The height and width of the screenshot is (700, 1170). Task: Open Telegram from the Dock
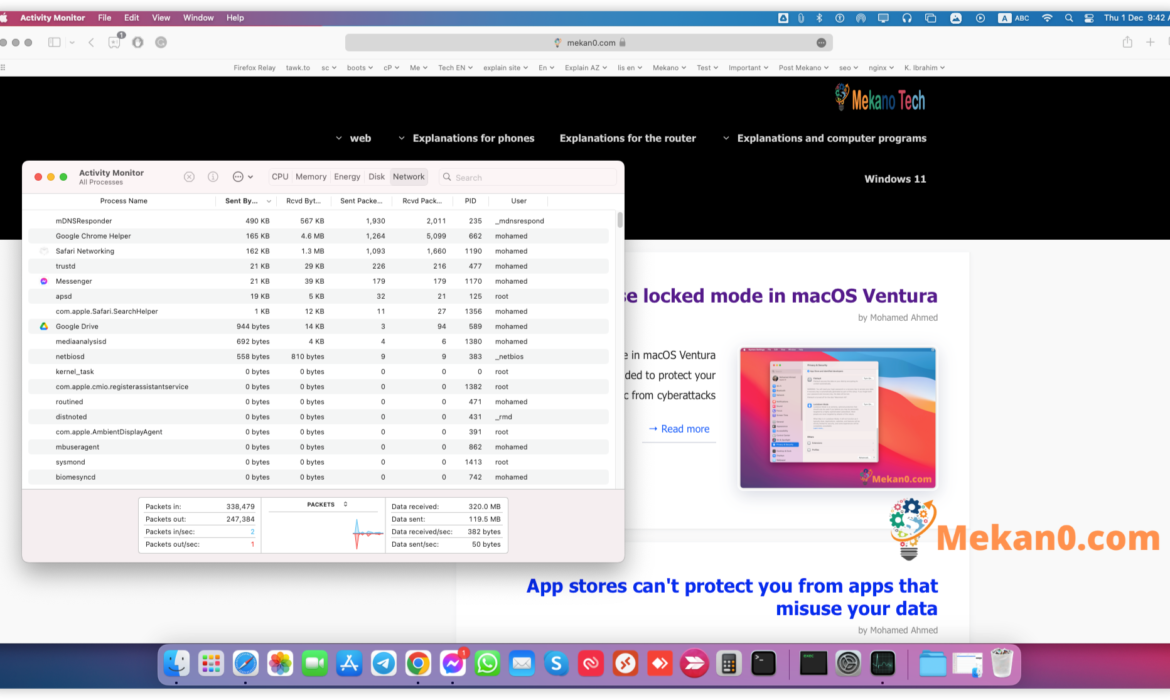coord(384,663)
